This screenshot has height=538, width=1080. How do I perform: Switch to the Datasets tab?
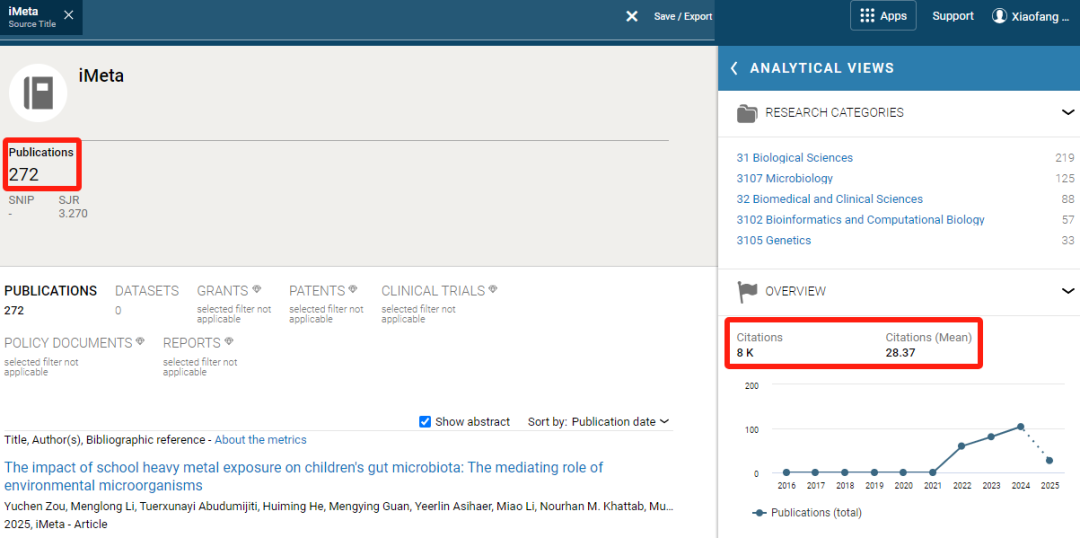(147, 291)
